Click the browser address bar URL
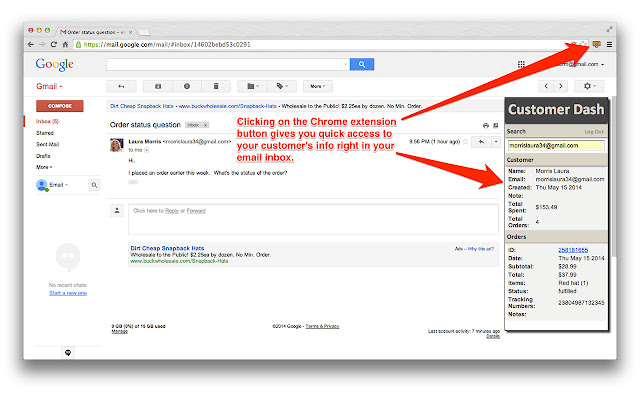Screen dimensions: 640x400 point(167,44)
